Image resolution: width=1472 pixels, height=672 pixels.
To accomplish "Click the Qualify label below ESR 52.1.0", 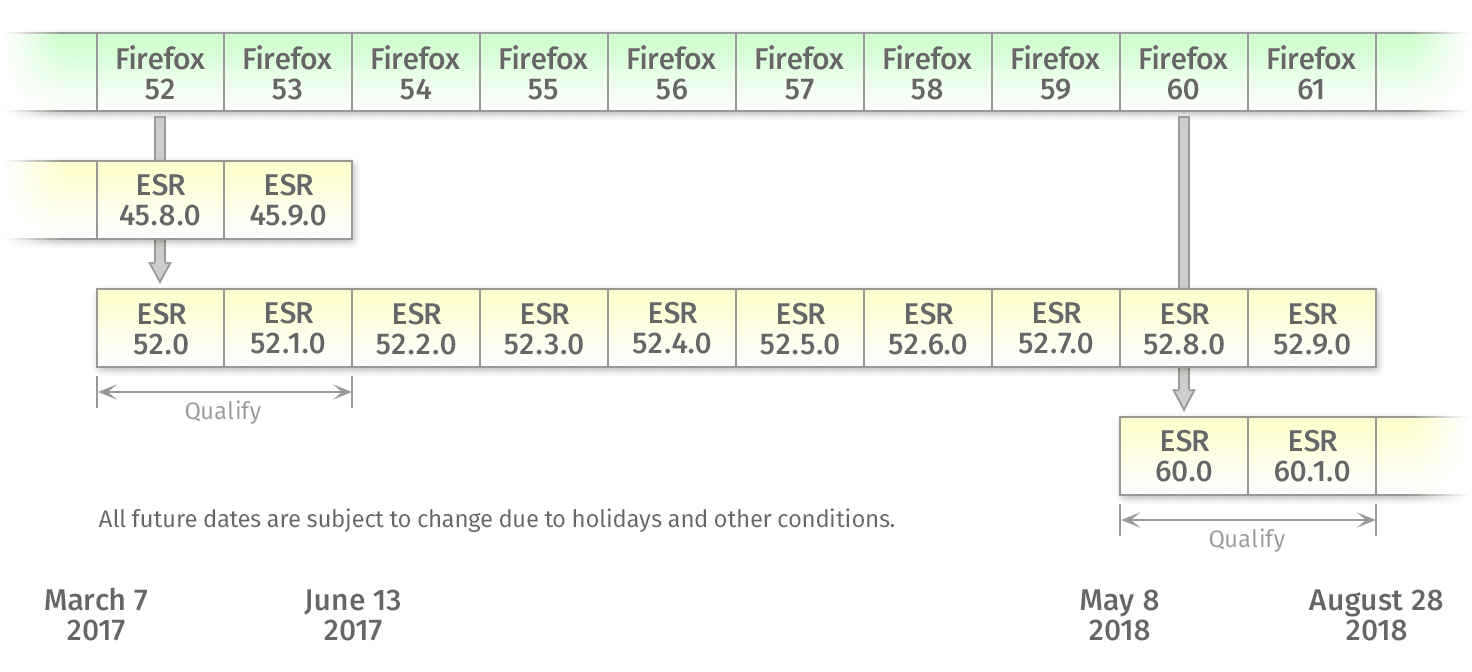I will pyautogui.click(x=223, y=411).
